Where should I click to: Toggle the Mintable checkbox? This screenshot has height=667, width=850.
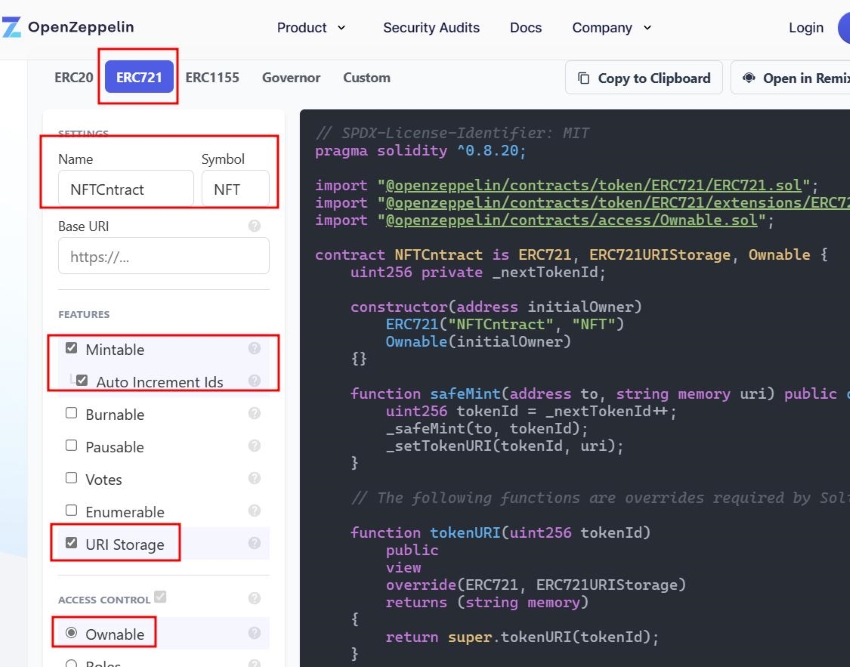tap(71, 348)
